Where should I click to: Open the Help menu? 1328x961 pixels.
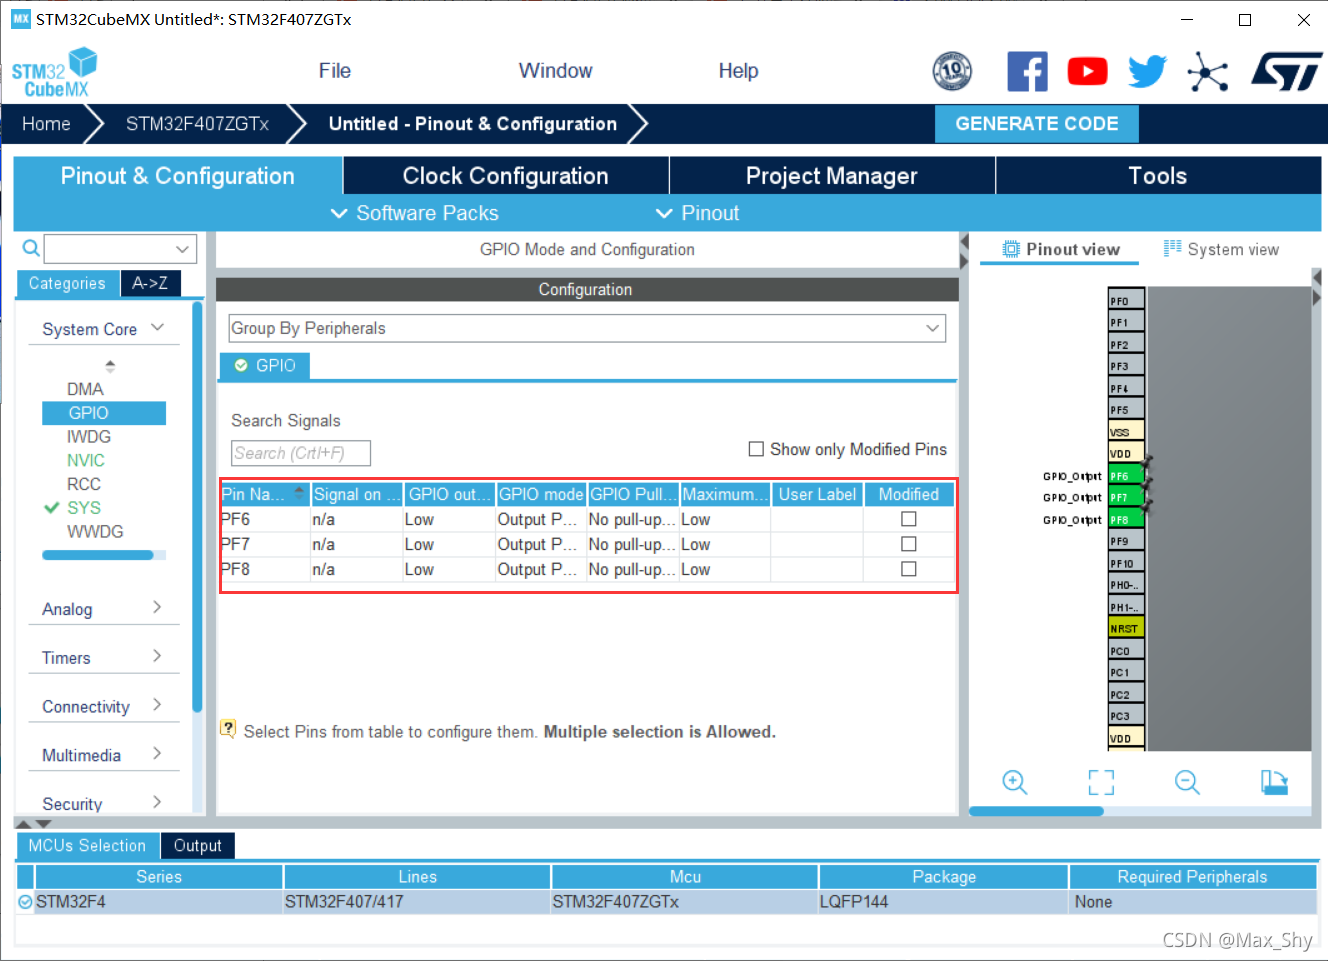coord(738,71)
